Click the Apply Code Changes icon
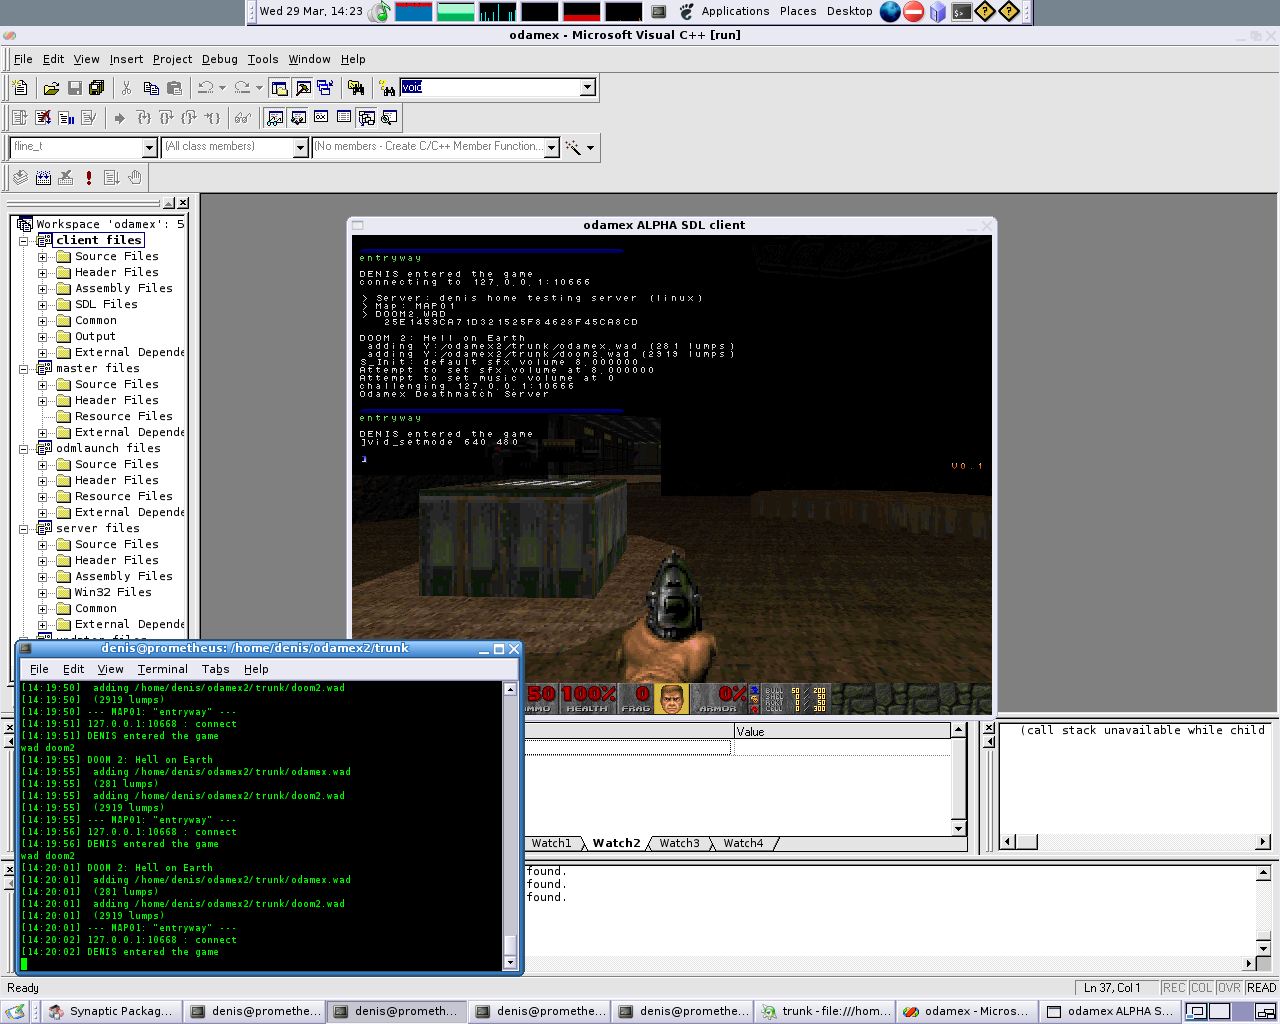 coord(89,118)
